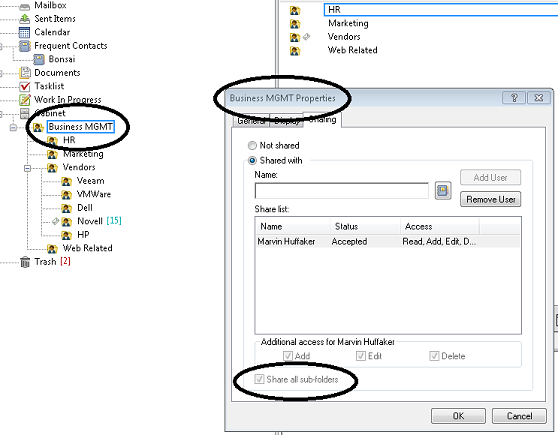Select Vendors row label in right list
558x435 pixels.
pos(344,37)
